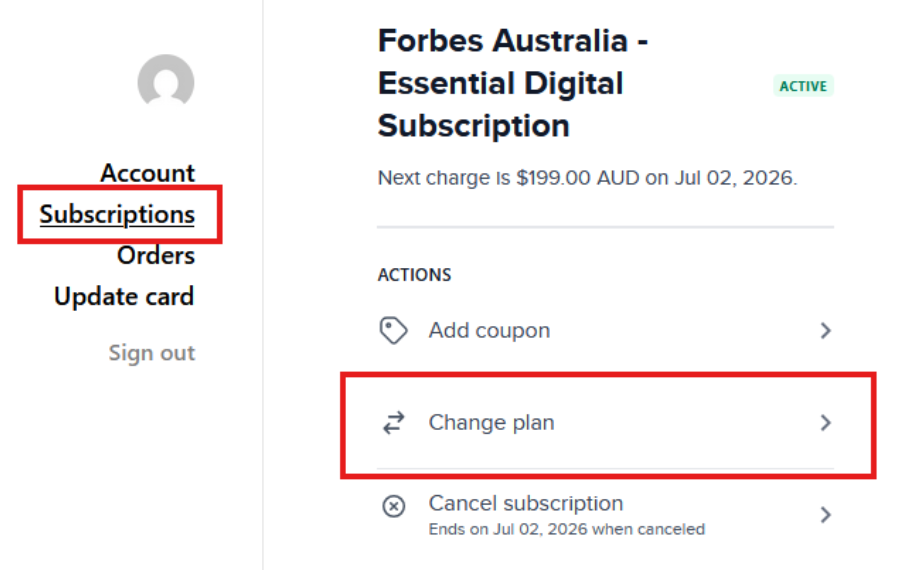Sign out of the account
The width and height of the screenshot is (898, 576).
[152, 353]
